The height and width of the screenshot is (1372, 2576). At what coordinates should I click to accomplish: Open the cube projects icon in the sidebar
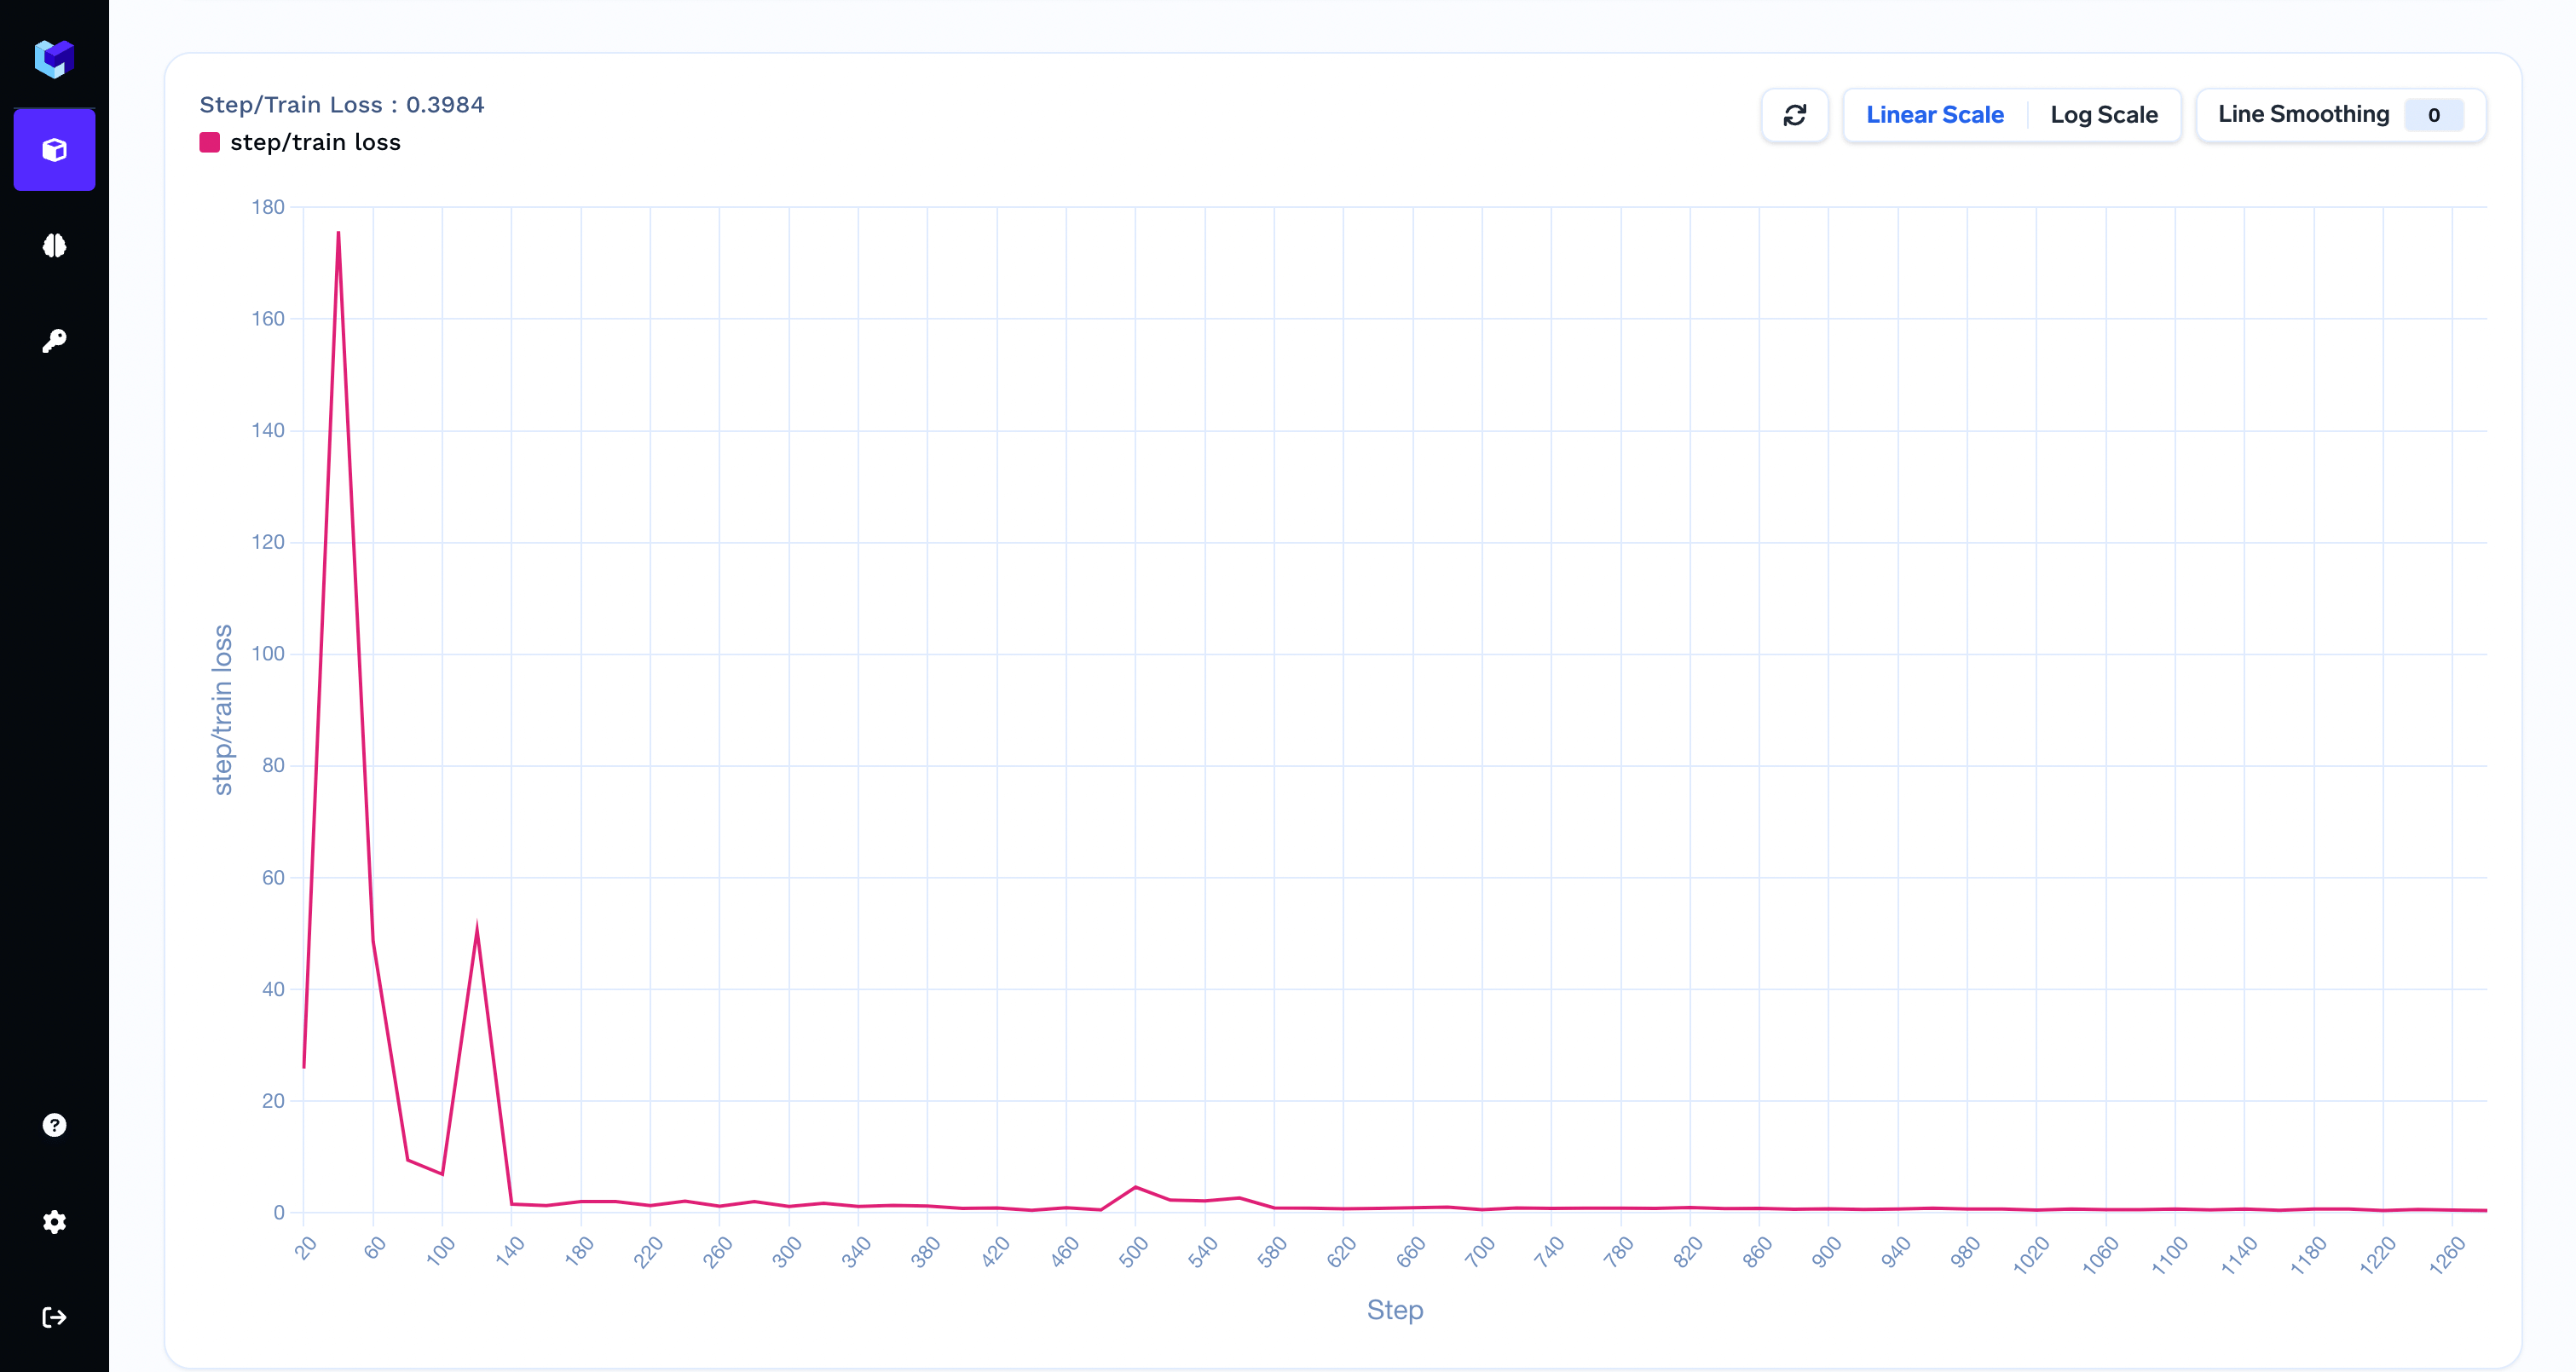(x=54, y=150)
